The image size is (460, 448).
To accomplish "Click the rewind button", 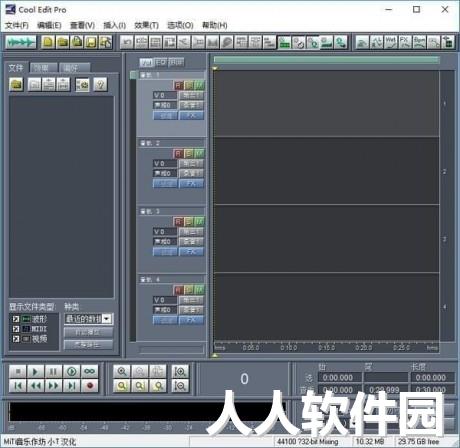I will (x=35, y=386).
